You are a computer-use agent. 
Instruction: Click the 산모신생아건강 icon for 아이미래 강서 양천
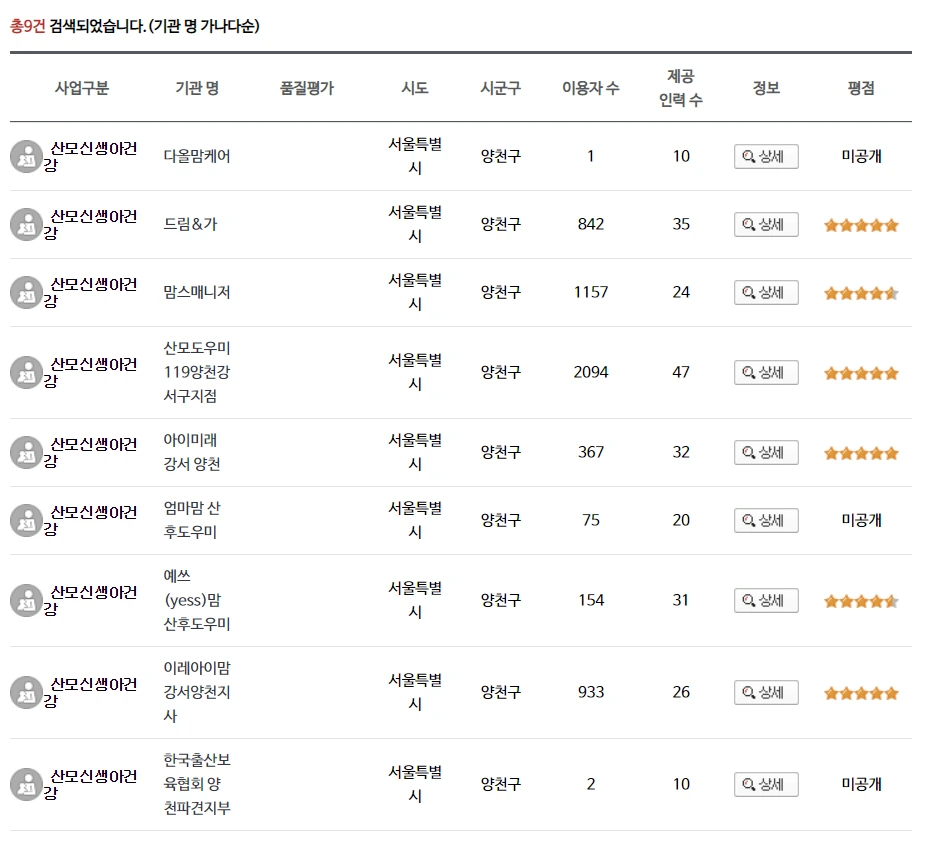(25, 452)
